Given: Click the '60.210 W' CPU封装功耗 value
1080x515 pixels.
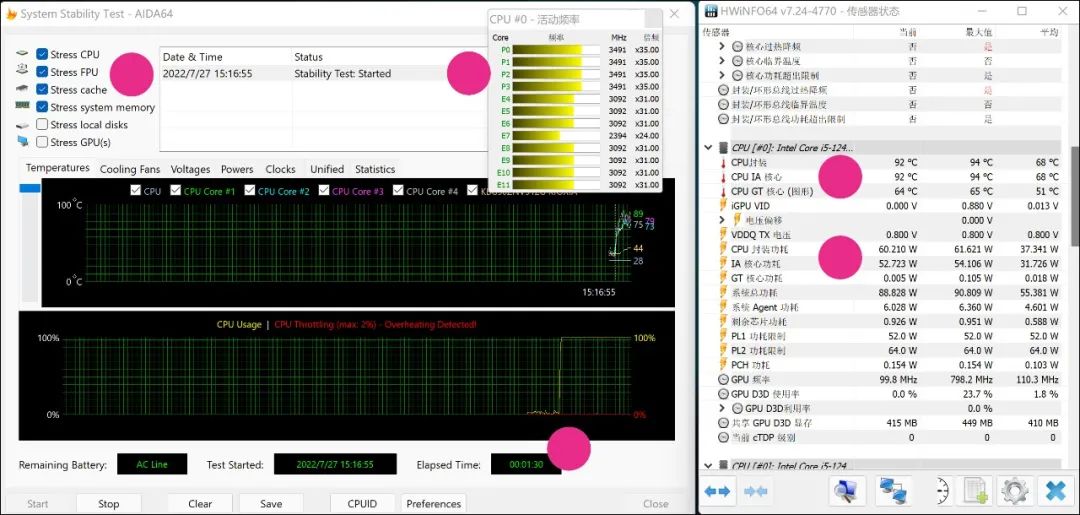Looking at the screenshot, I should click(898, 249).
